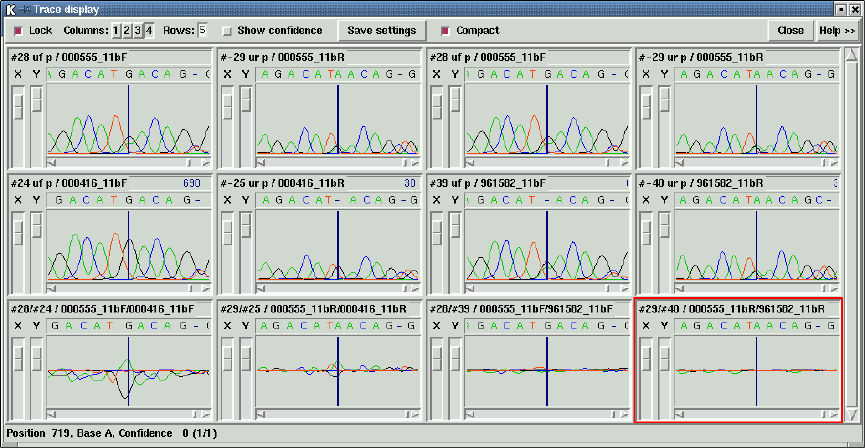Choose 4 columns option
The height and width of the screenshot is (448, 865).
point(149,30)
